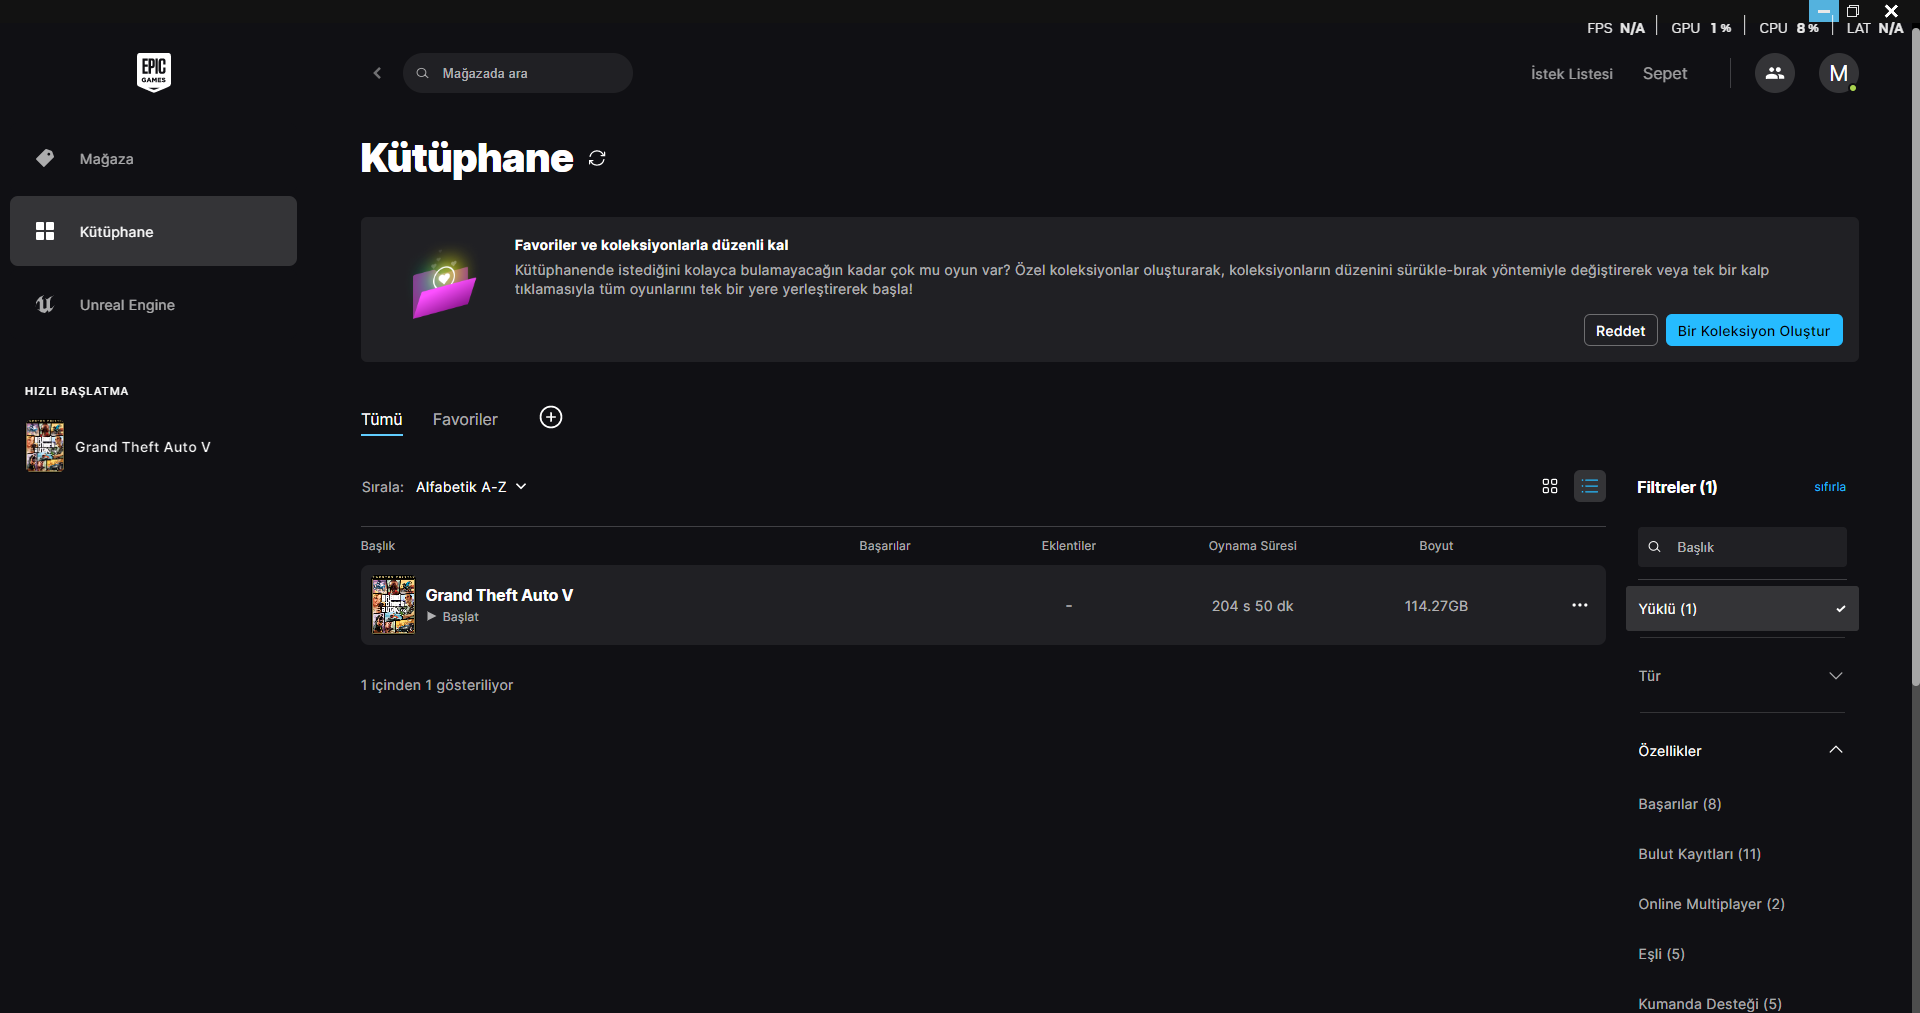This screenshot has width=1920, height=1013.
Task: Open the profile avatar M
Action: pyautogui.click(x=1838, y=73)
